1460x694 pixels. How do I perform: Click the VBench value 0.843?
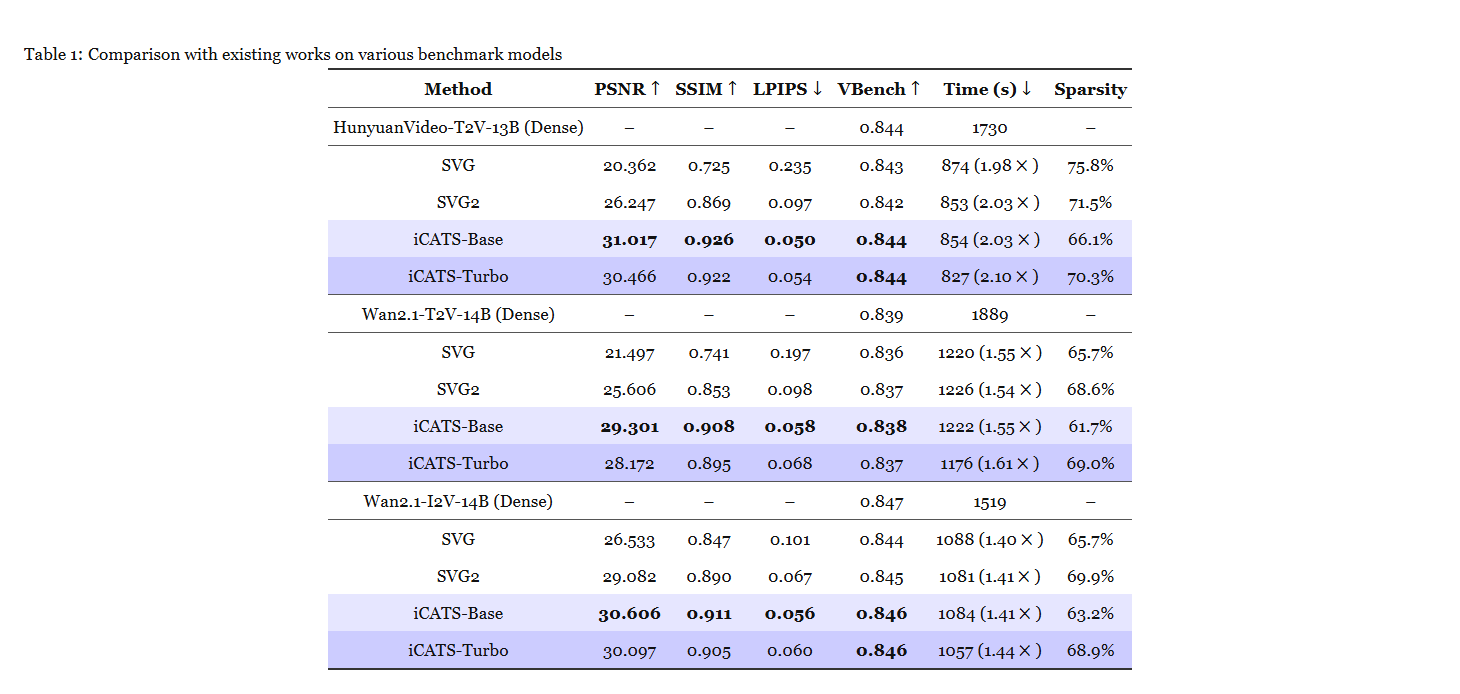[881, 166]
